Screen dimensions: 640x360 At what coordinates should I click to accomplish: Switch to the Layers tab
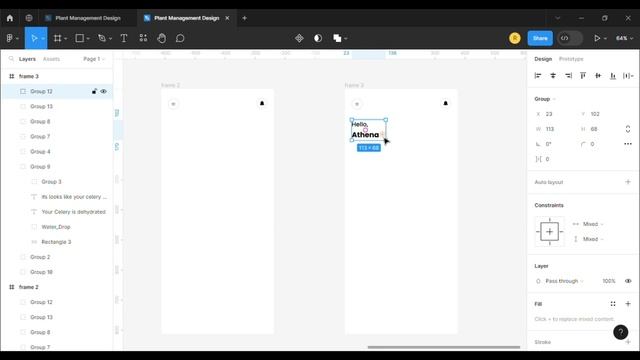pyautogui.click(x=27, y=59)
